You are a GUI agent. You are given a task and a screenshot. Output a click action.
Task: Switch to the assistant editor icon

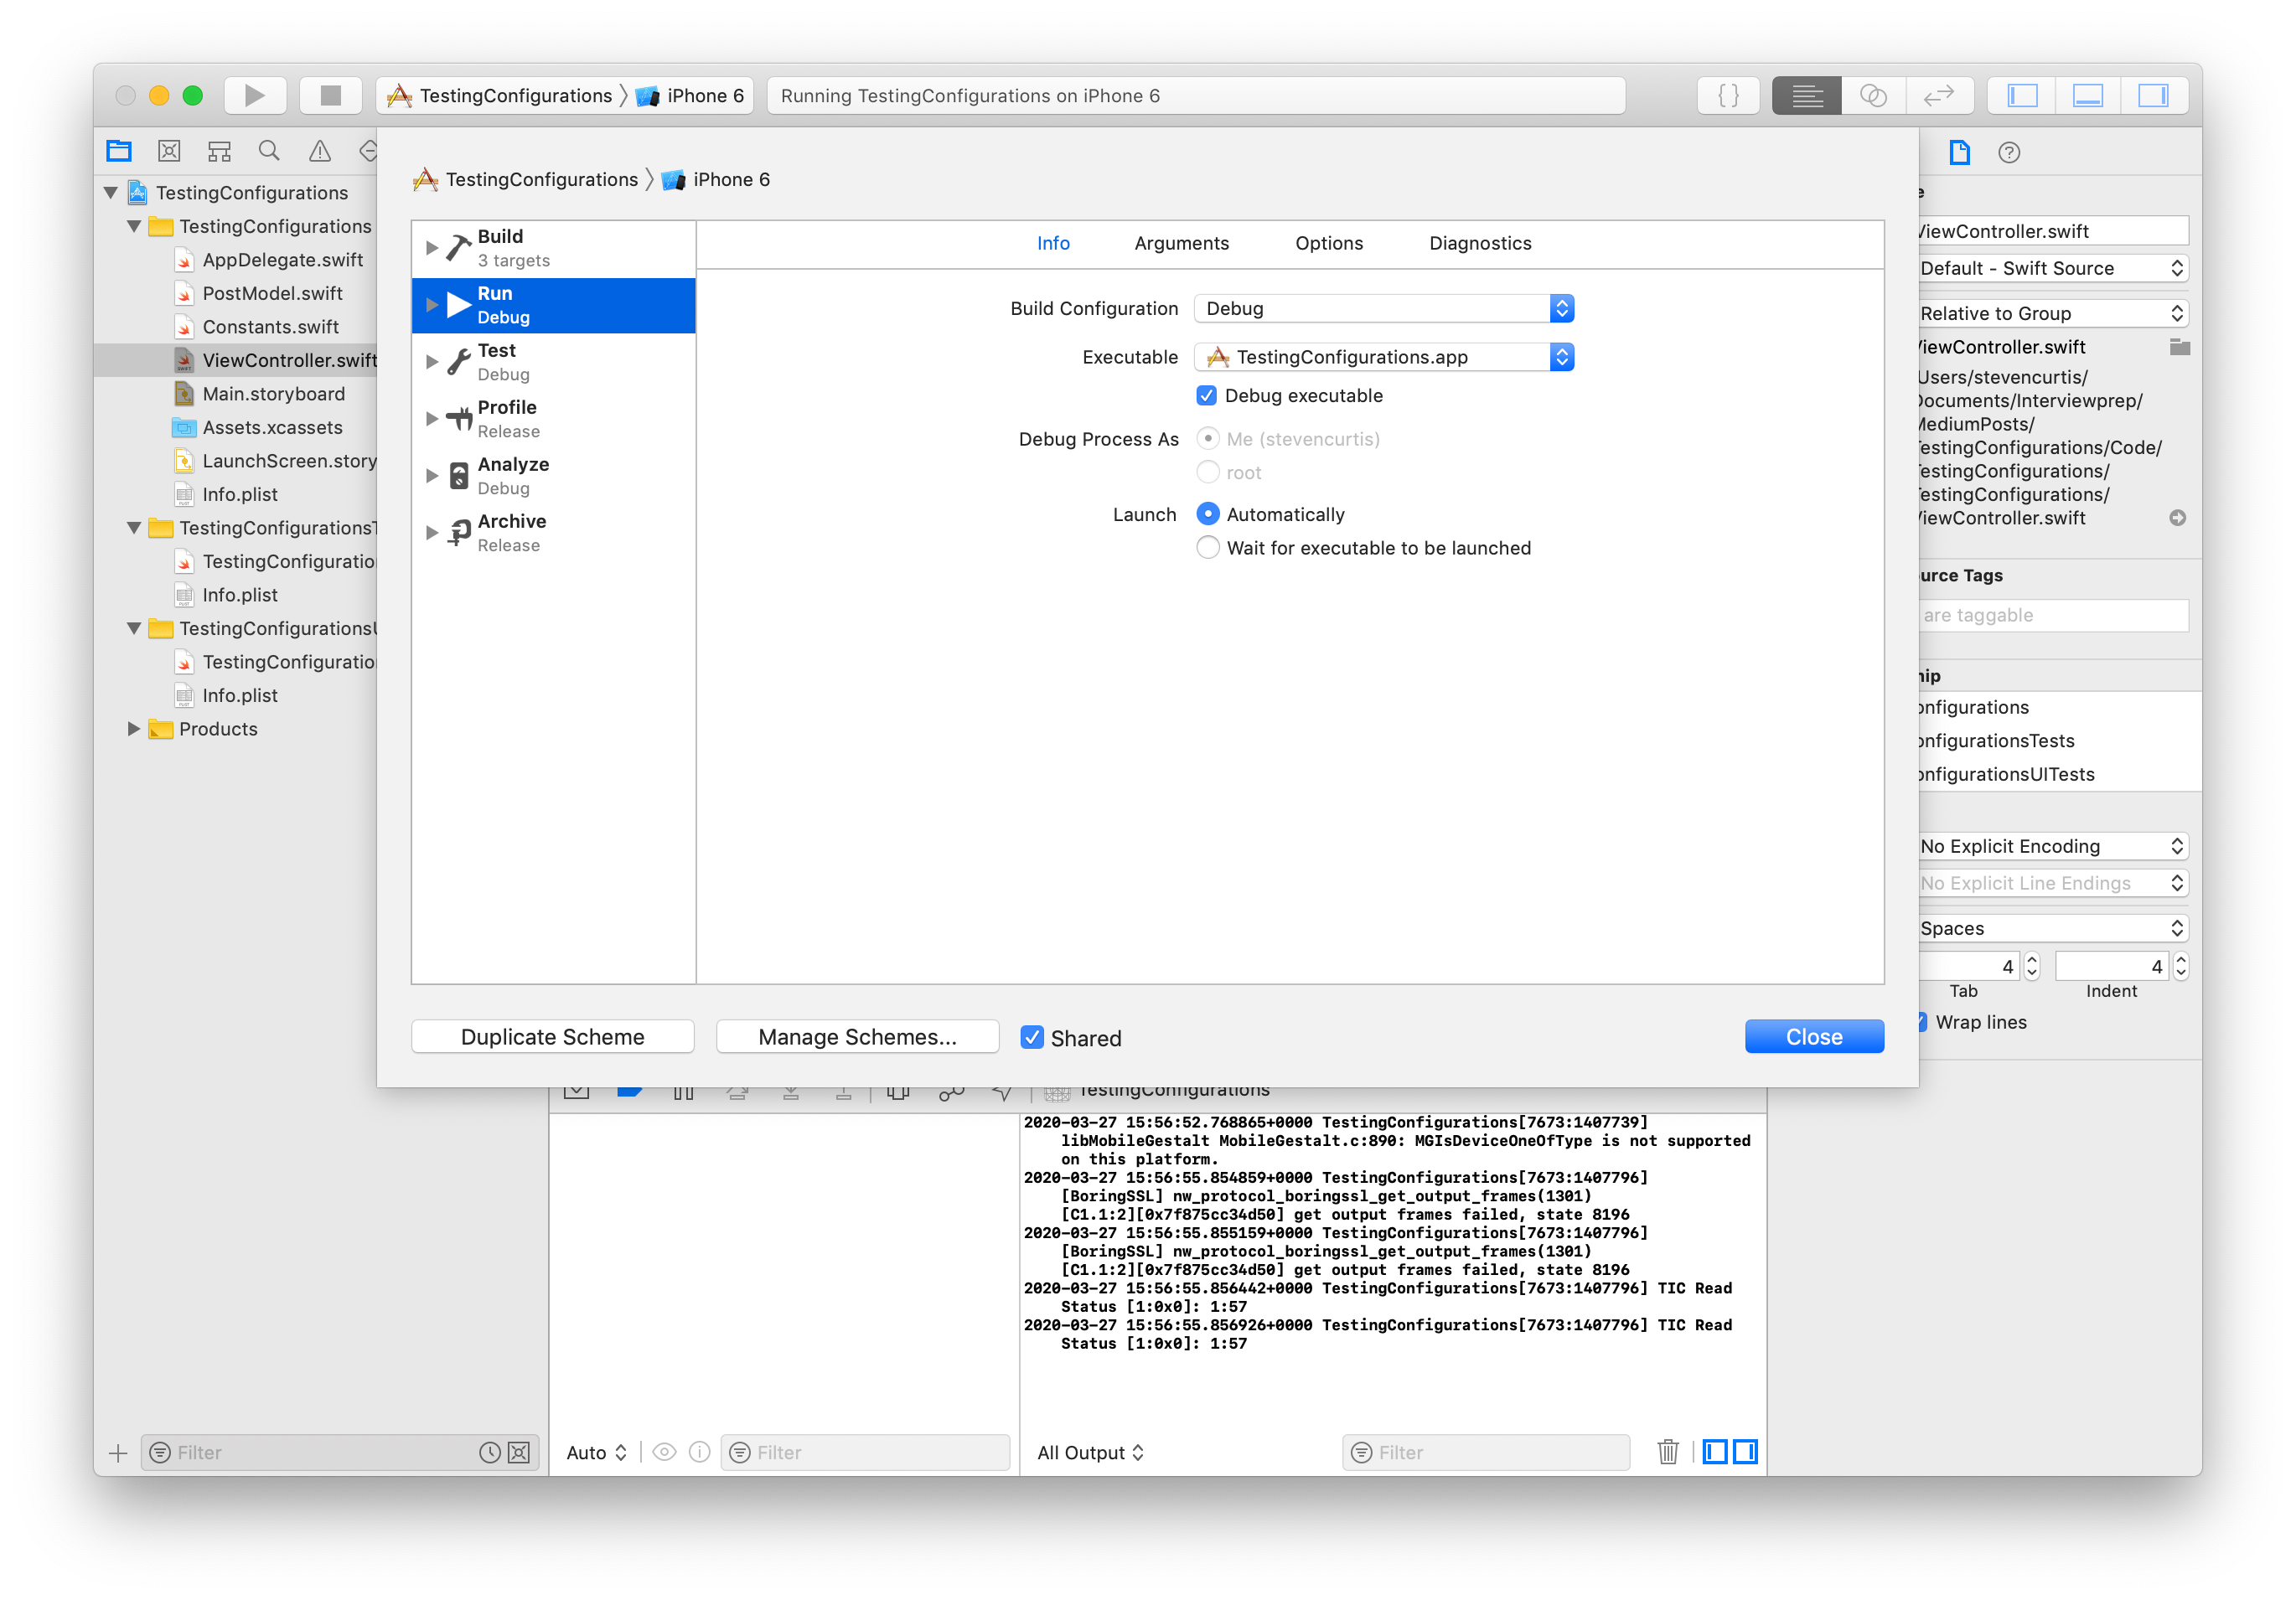[x=1872, y=96]
